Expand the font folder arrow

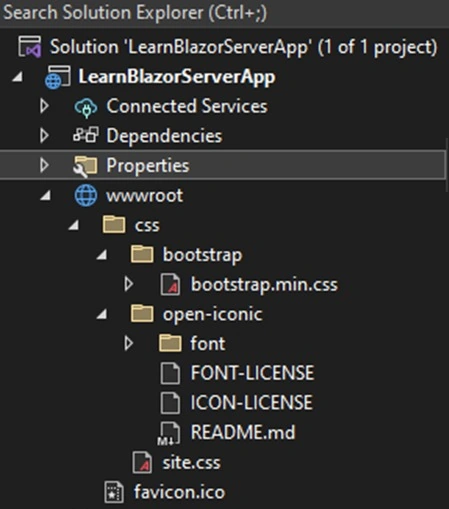129,343
